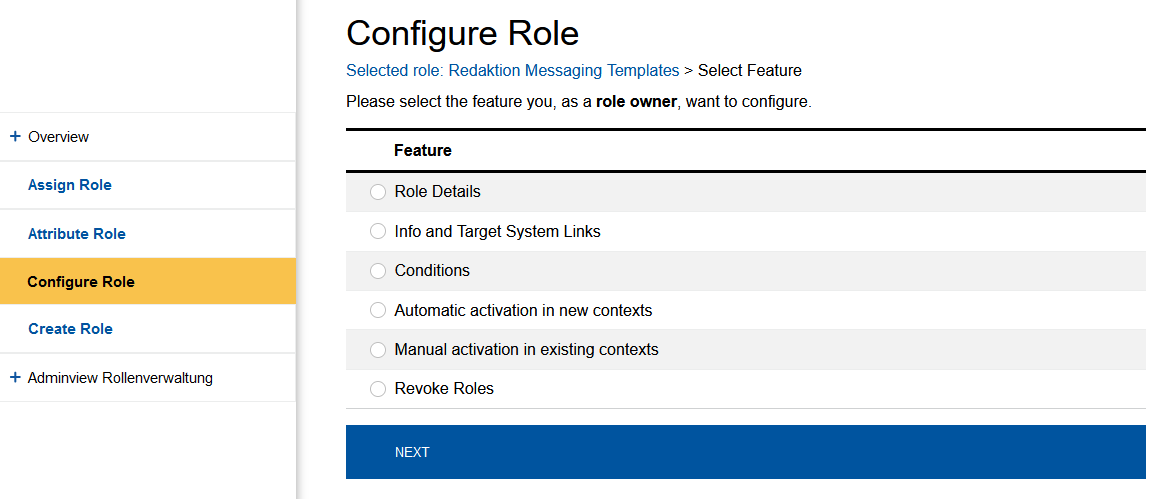Screen dimensions: 1168x499
Task: Go to Create Role page
Action: coord(70,329)
